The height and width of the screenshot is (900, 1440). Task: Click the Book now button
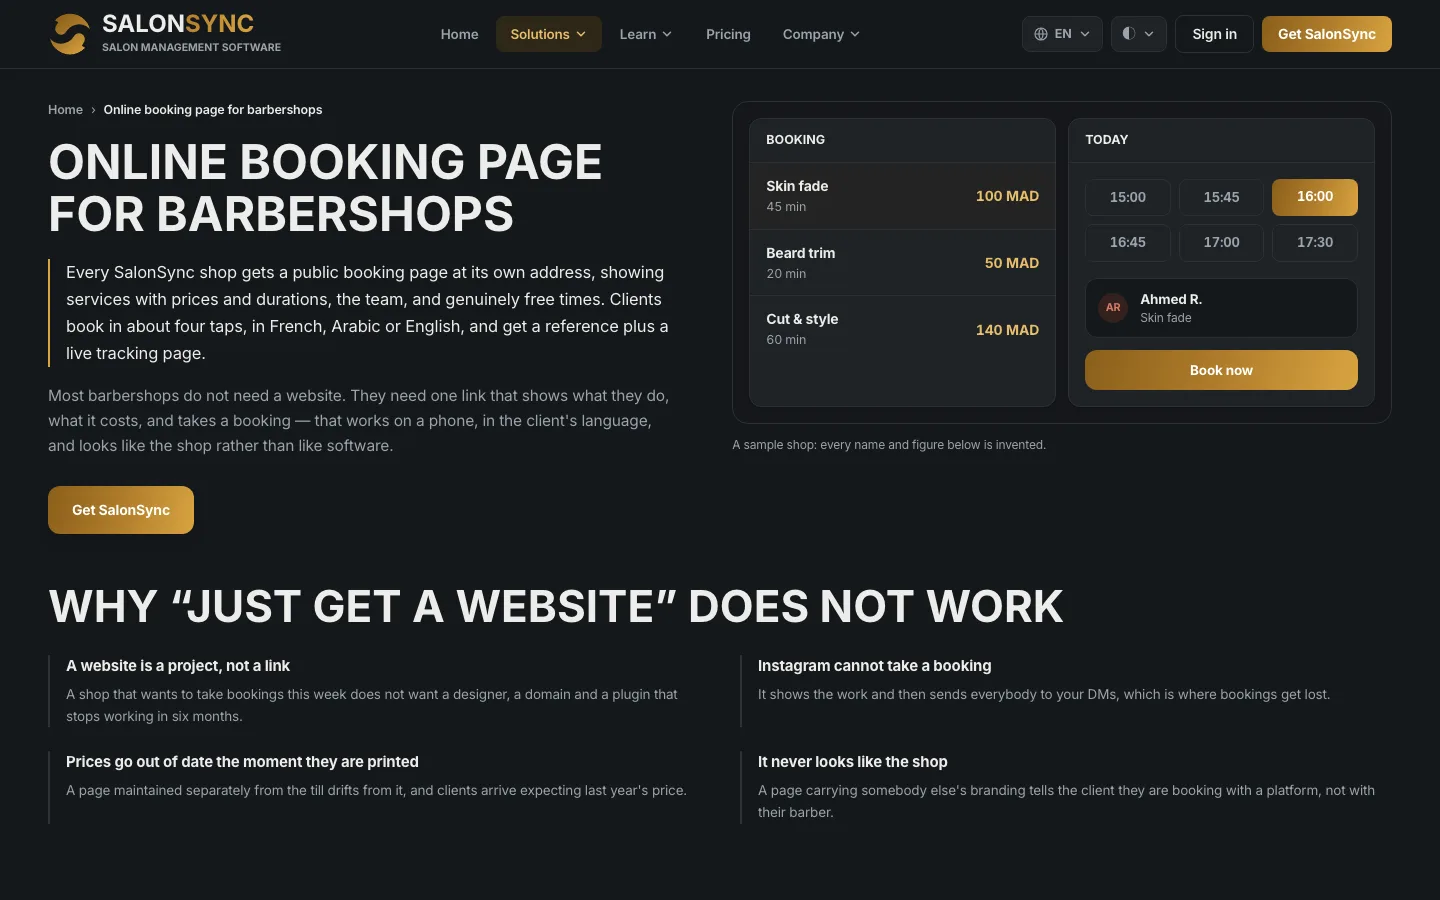1221,370
